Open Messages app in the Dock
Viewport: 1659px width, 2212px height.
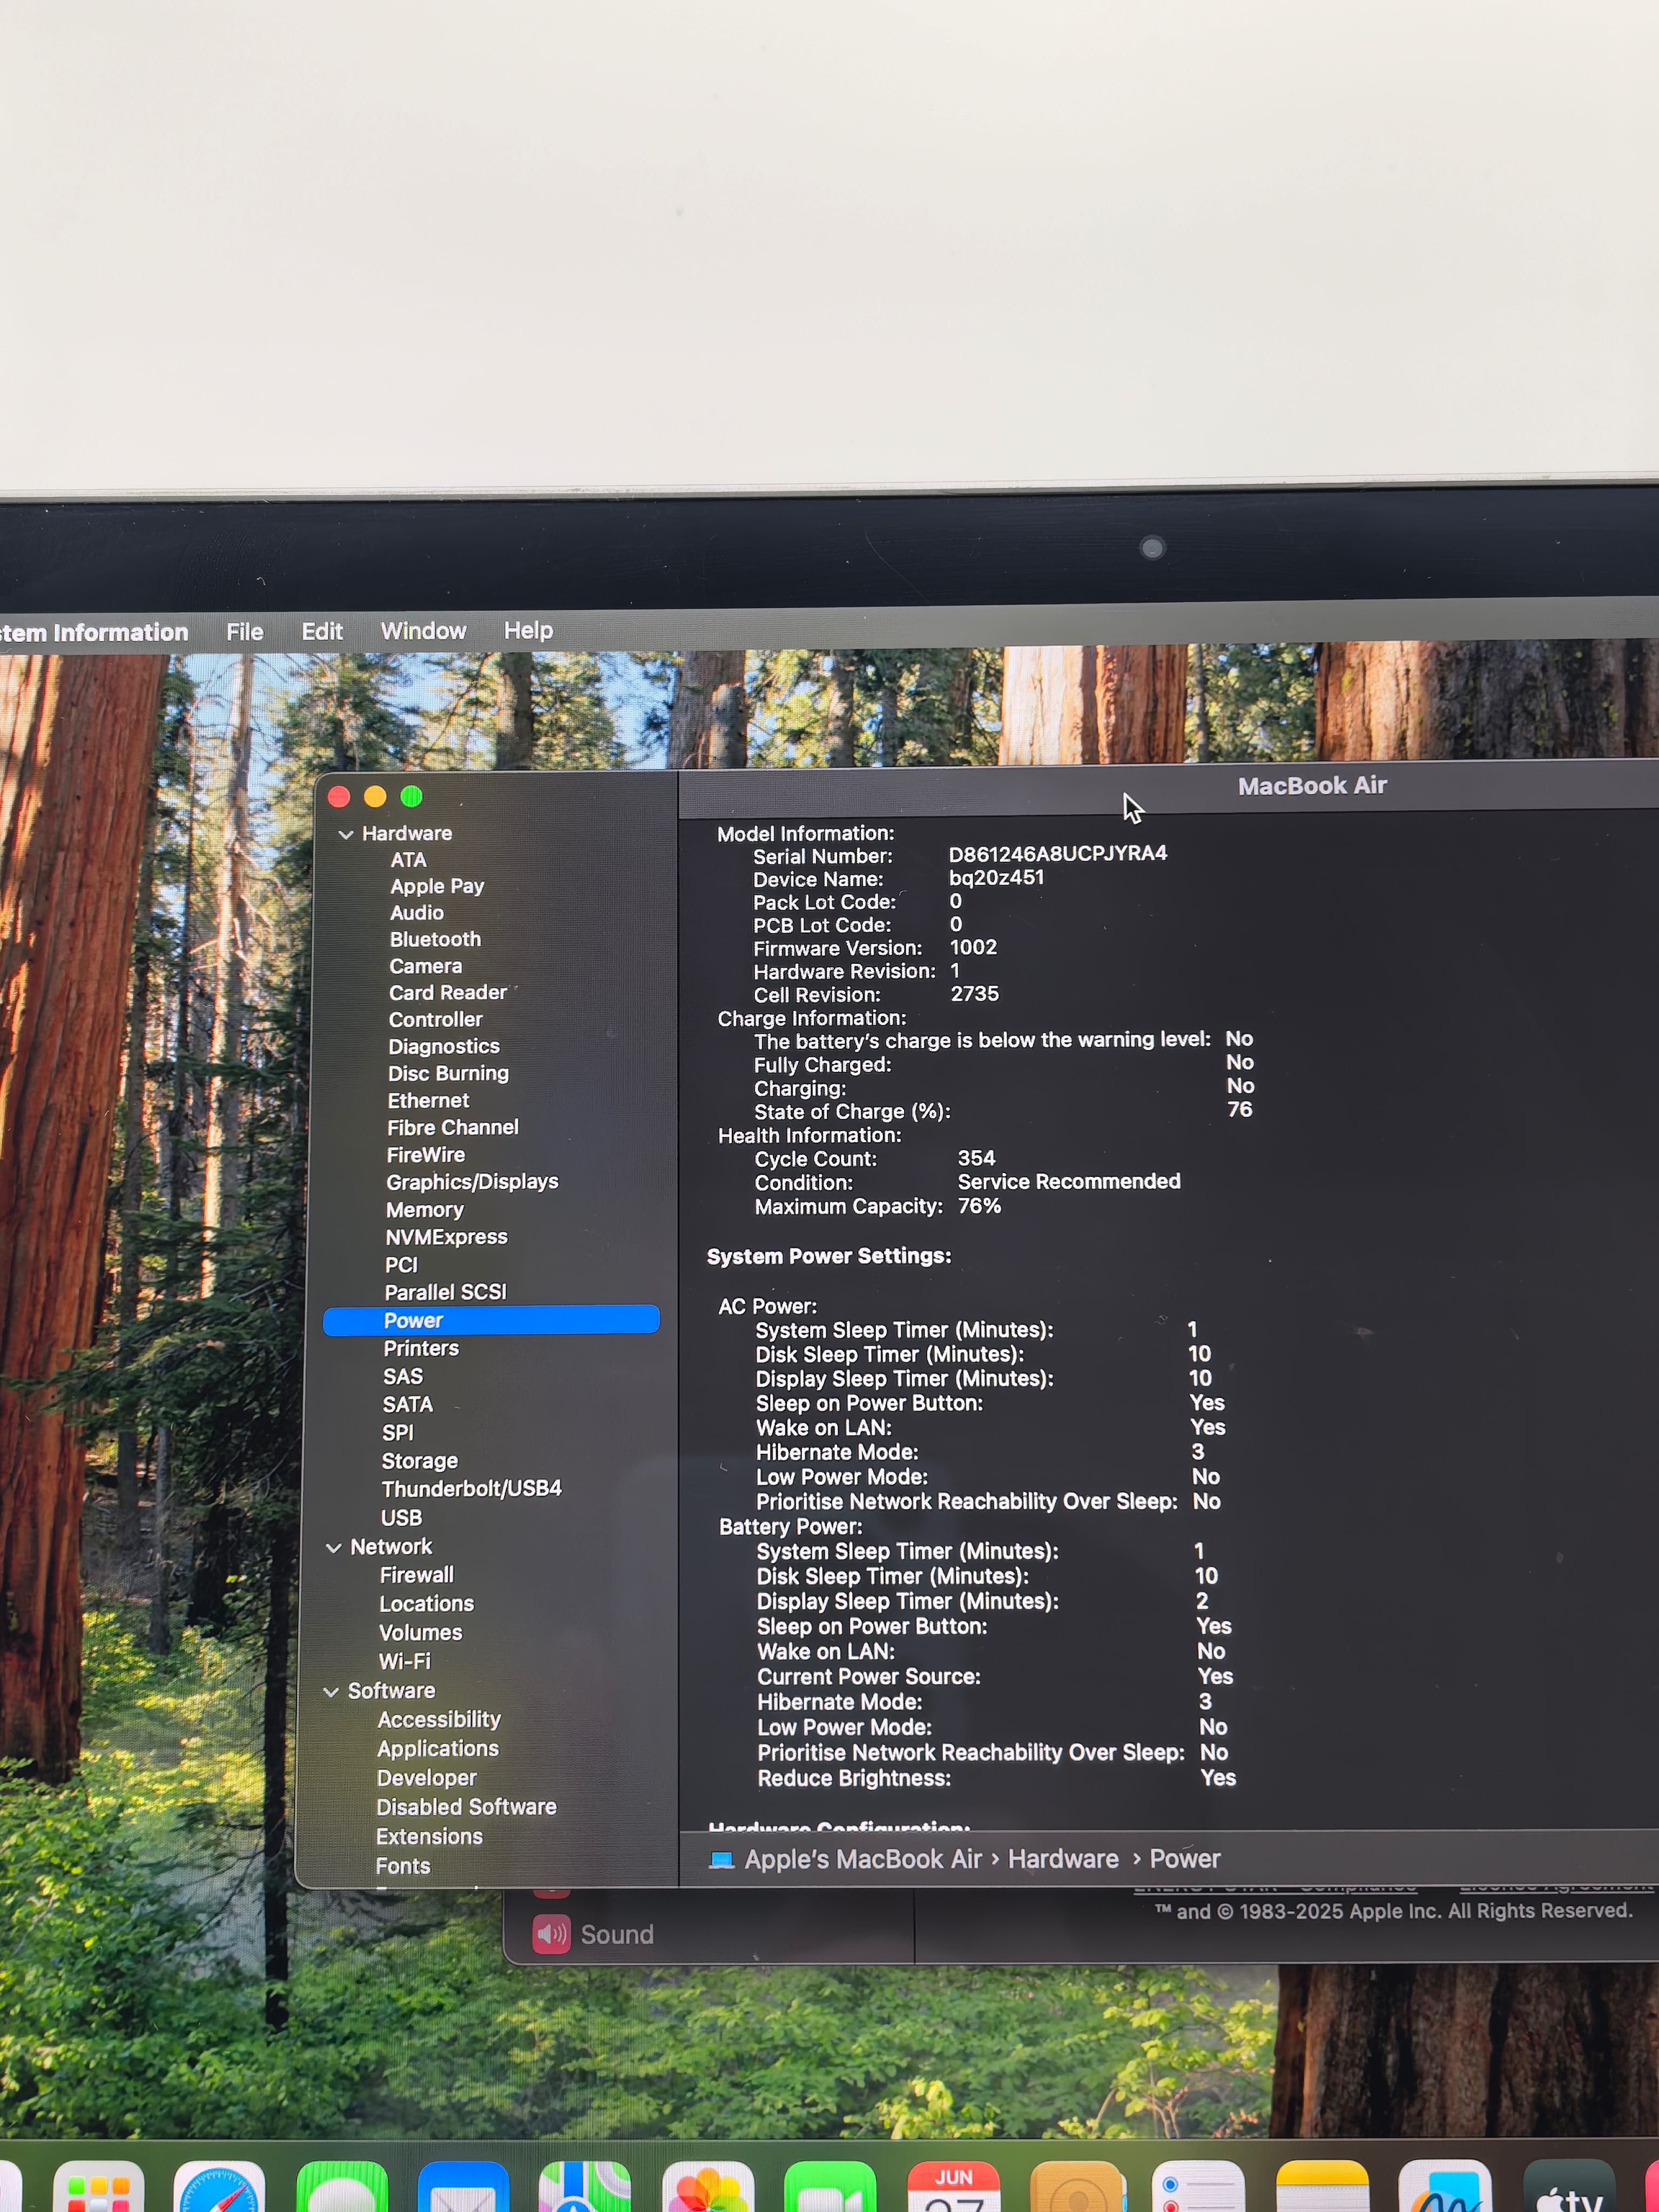click(x=342, y=2188)
